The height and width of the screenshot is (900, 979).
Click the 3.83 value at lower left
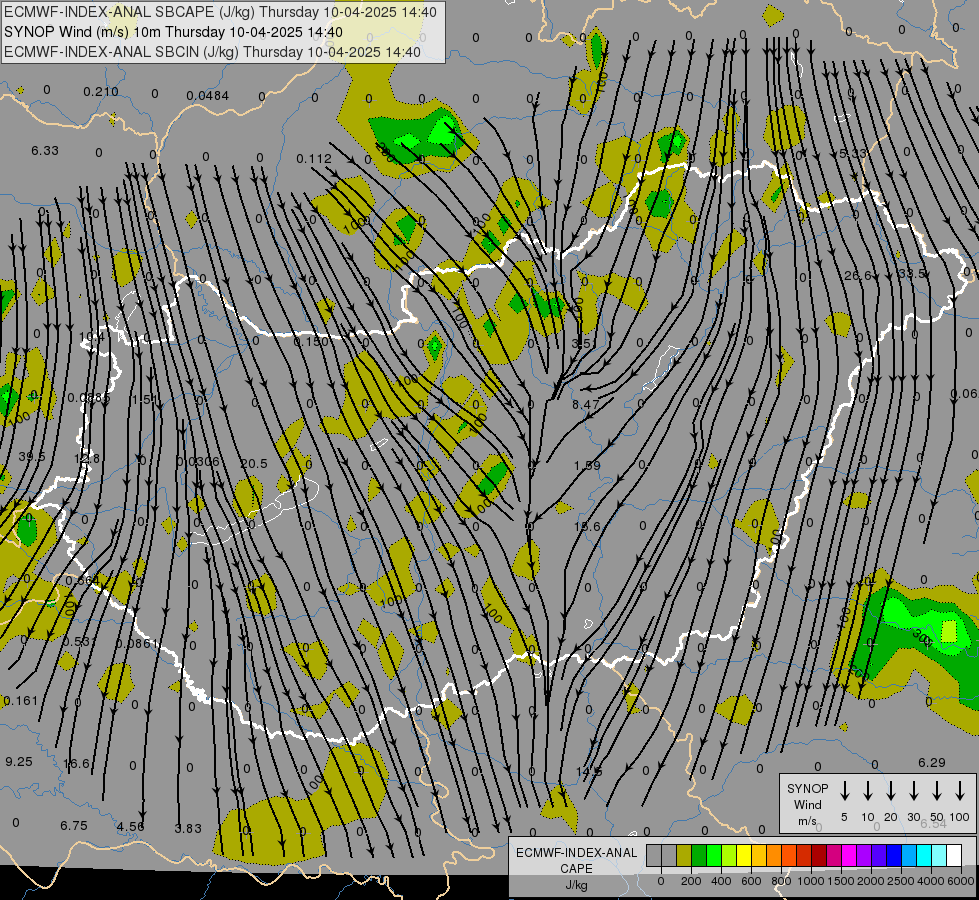click(x=188, y=828)
